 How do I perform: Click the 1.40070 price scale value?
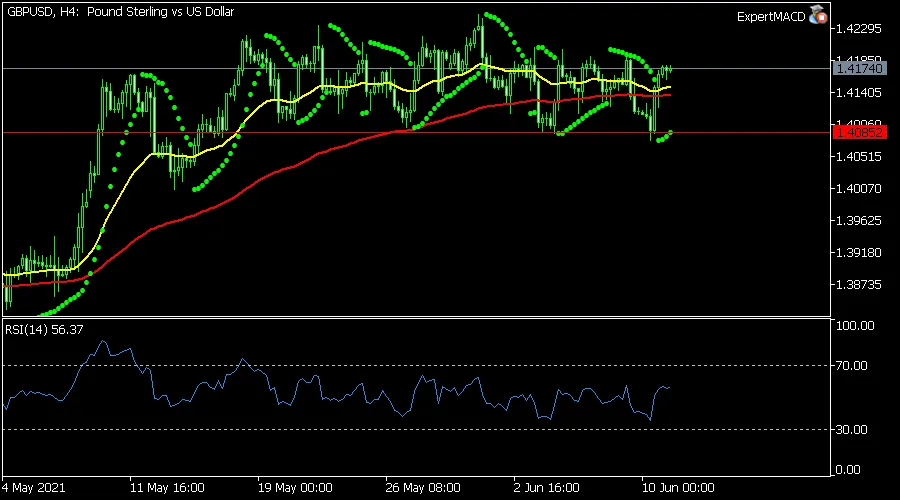point(859,189)
